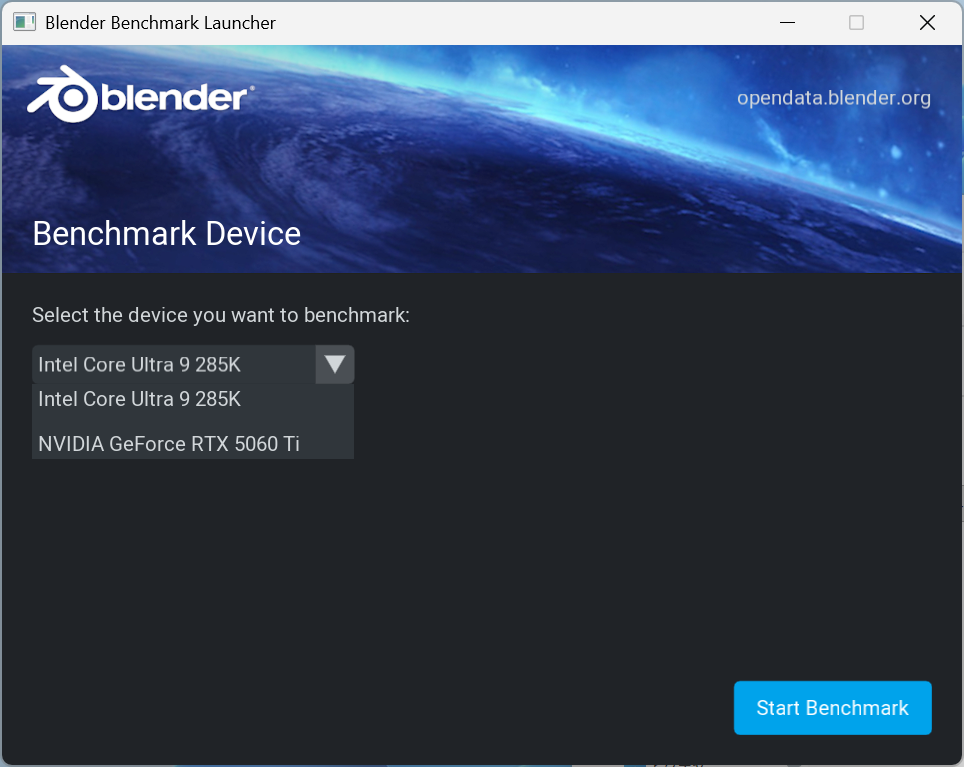Open the opendata.blender.org link

(834, 98)
